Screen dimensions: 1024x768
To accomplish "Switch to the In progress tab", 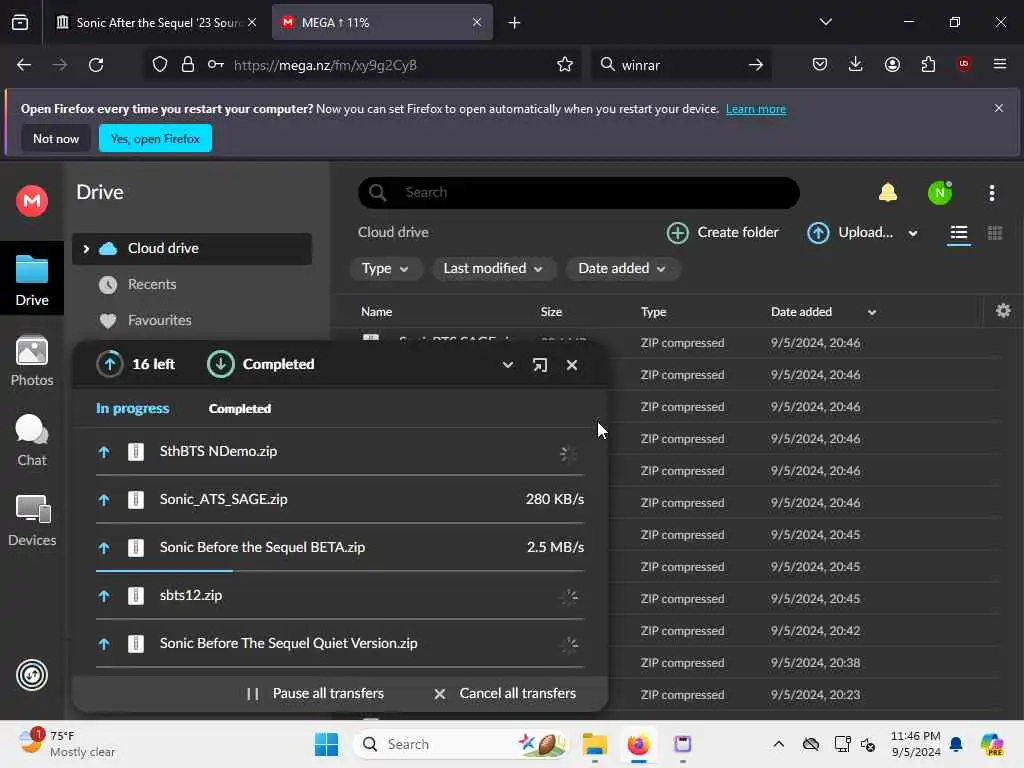I will click(x=133, y=408).
